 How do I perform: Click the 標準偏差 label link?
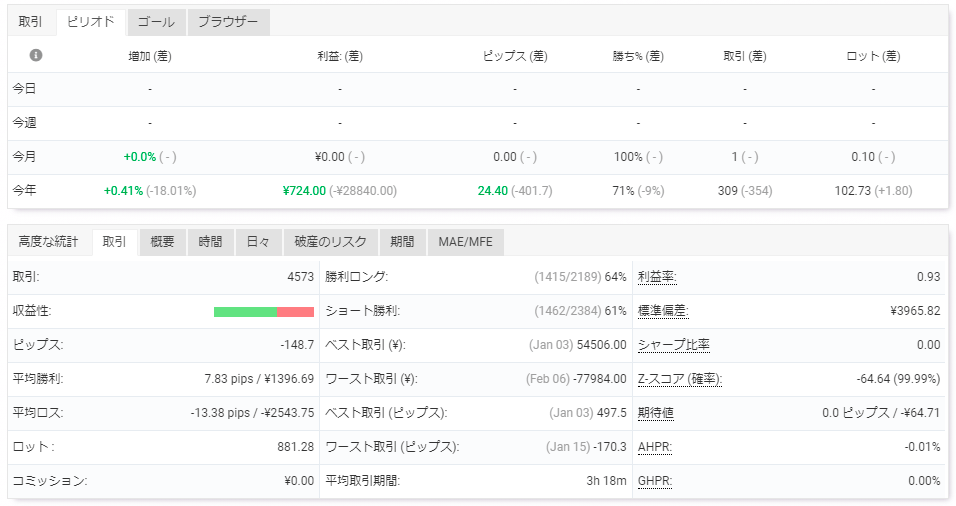coord(663,311)
